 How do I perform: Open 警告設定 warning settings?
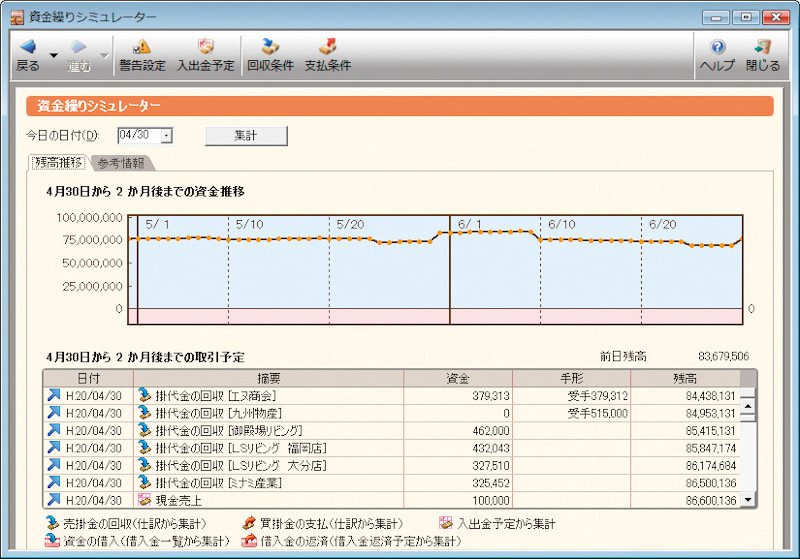[142, 55]
